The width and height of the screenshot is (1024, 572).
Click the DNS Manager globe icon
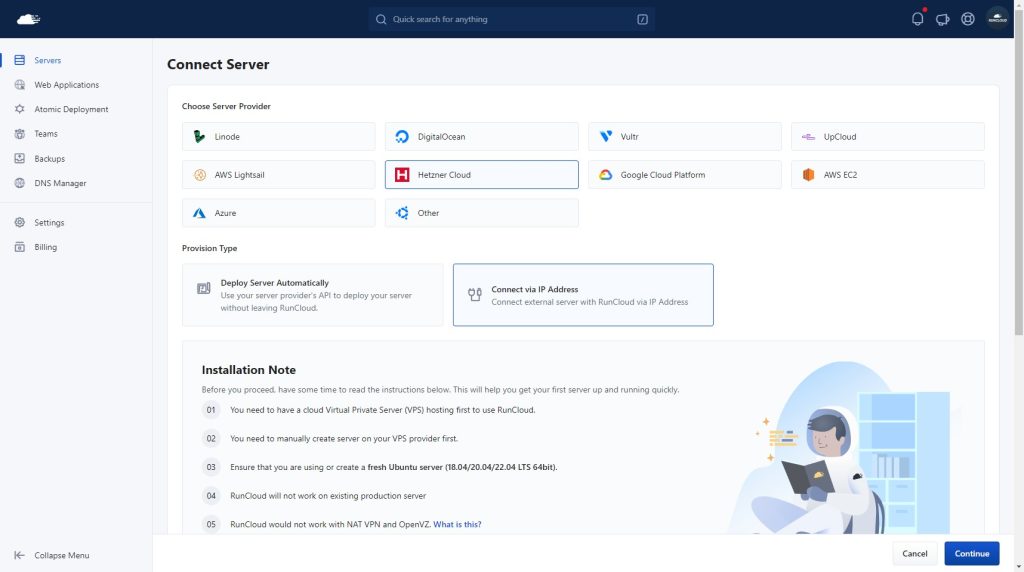(20, 183)
